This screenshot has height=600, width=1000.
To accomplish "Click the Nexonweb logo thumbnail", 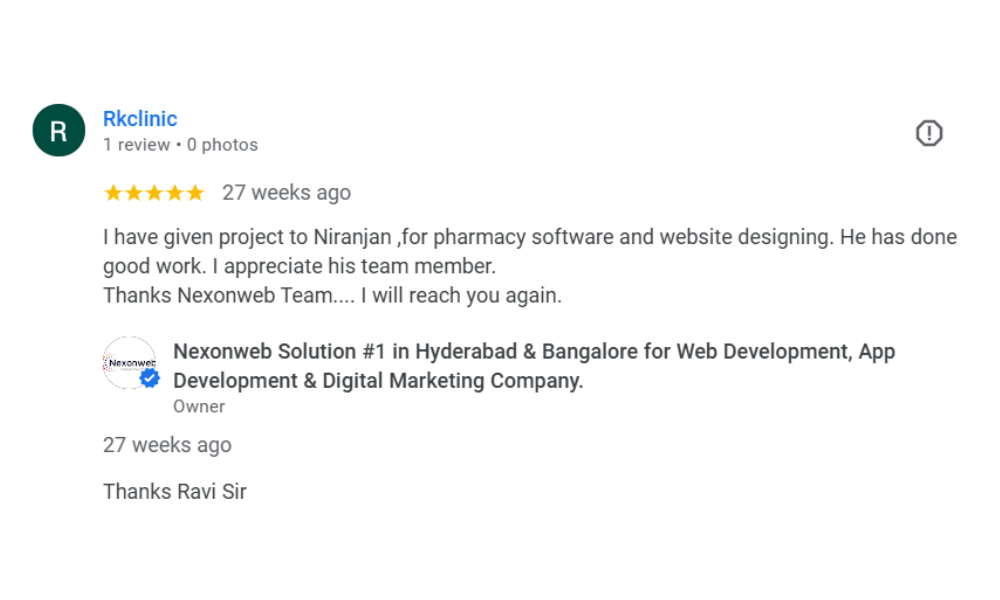I will click(127, 361).
